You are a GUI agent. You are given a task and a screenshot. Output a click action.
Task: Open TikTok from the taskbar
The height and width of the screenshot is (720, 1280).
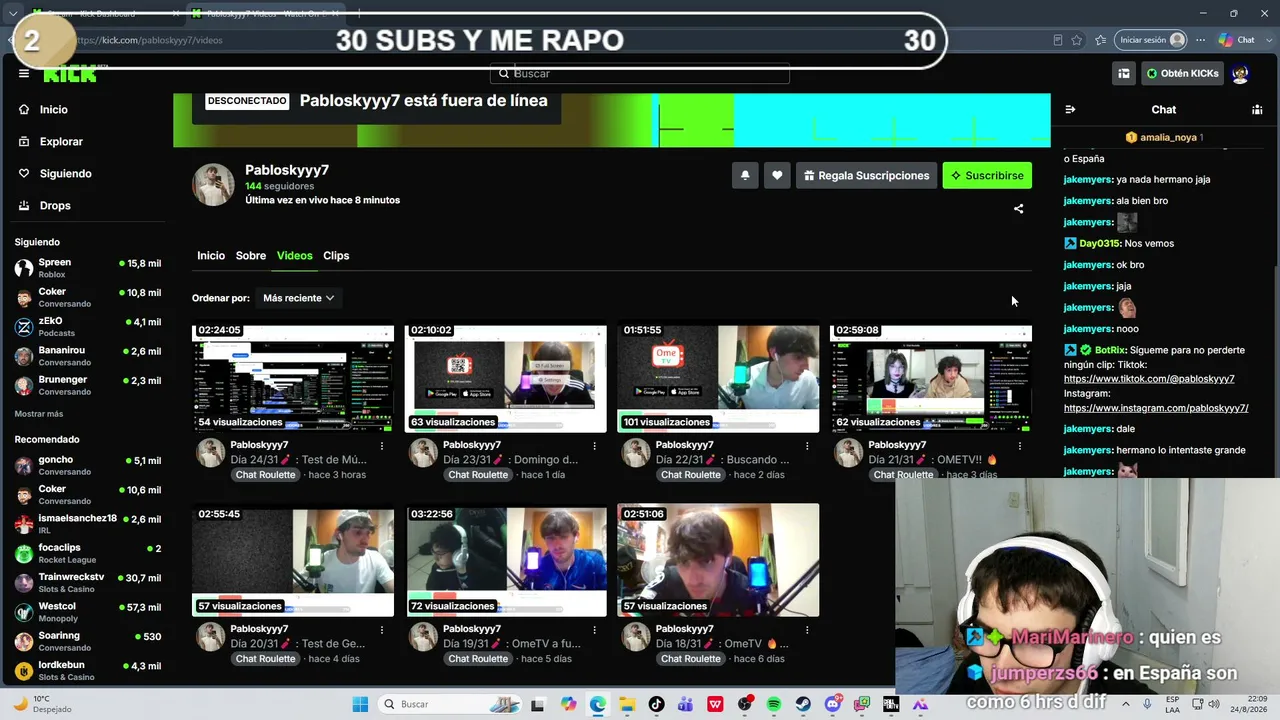click(656, 704)
